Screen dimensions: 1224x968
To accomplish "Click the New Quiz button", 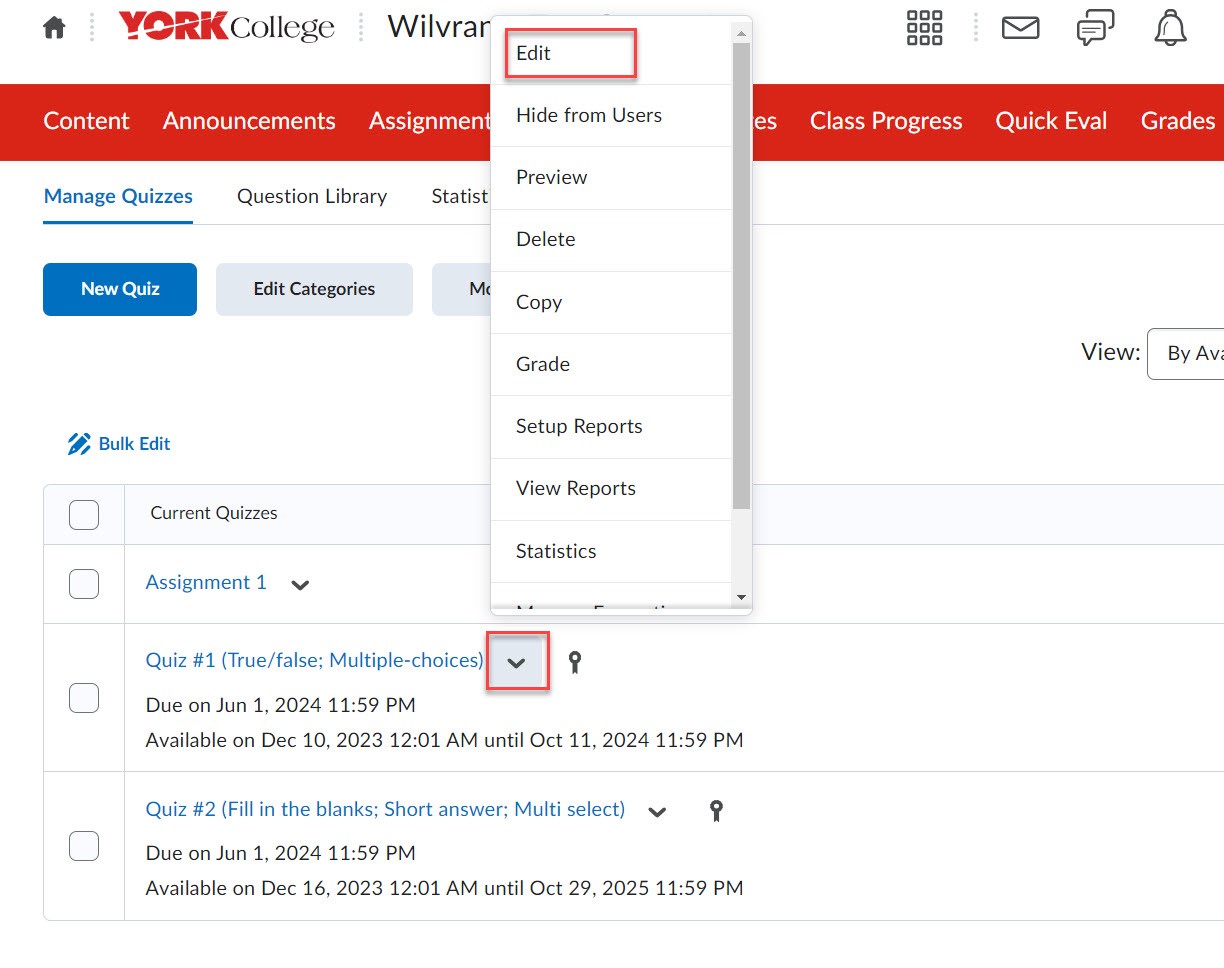I will pyautogui.click(x=120, y=289).
